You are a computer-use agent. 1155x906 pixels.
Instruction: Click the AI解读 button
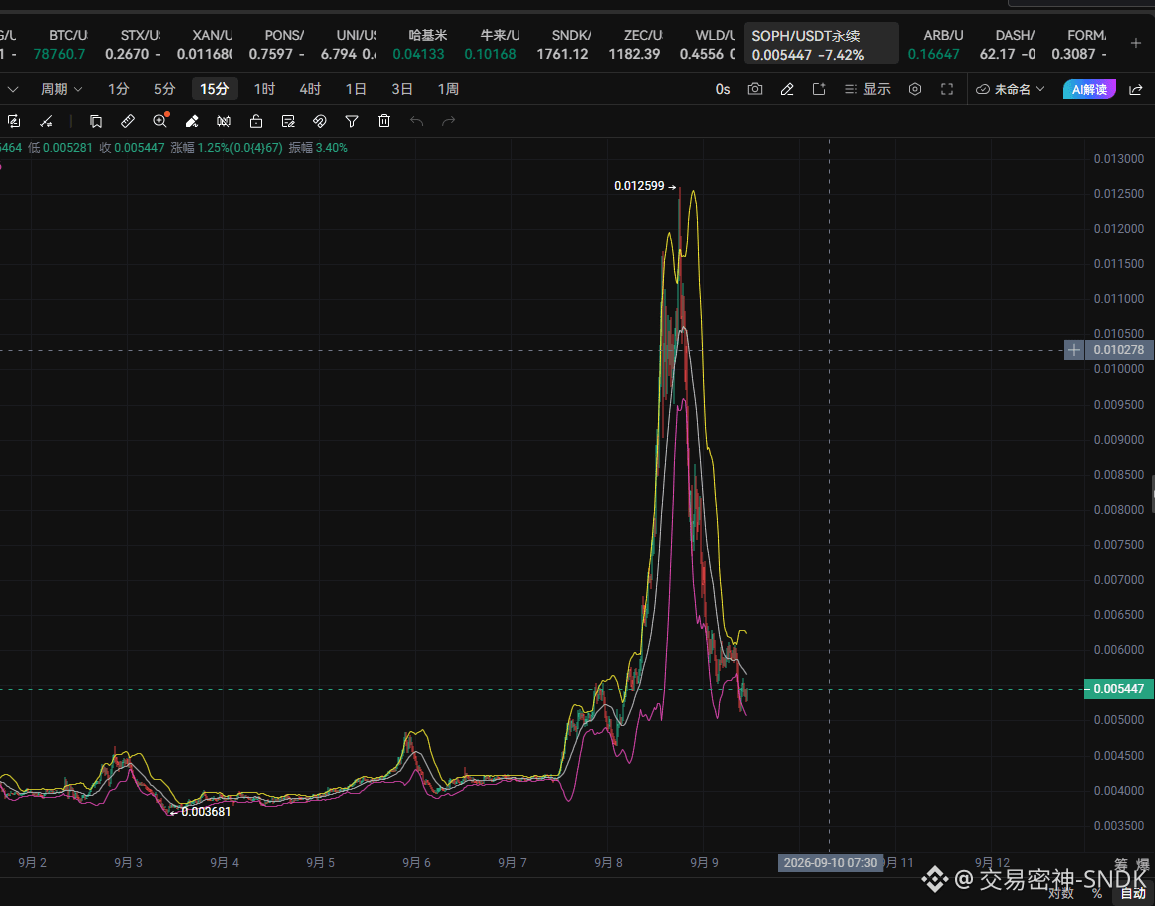[x=1089, y=89]
